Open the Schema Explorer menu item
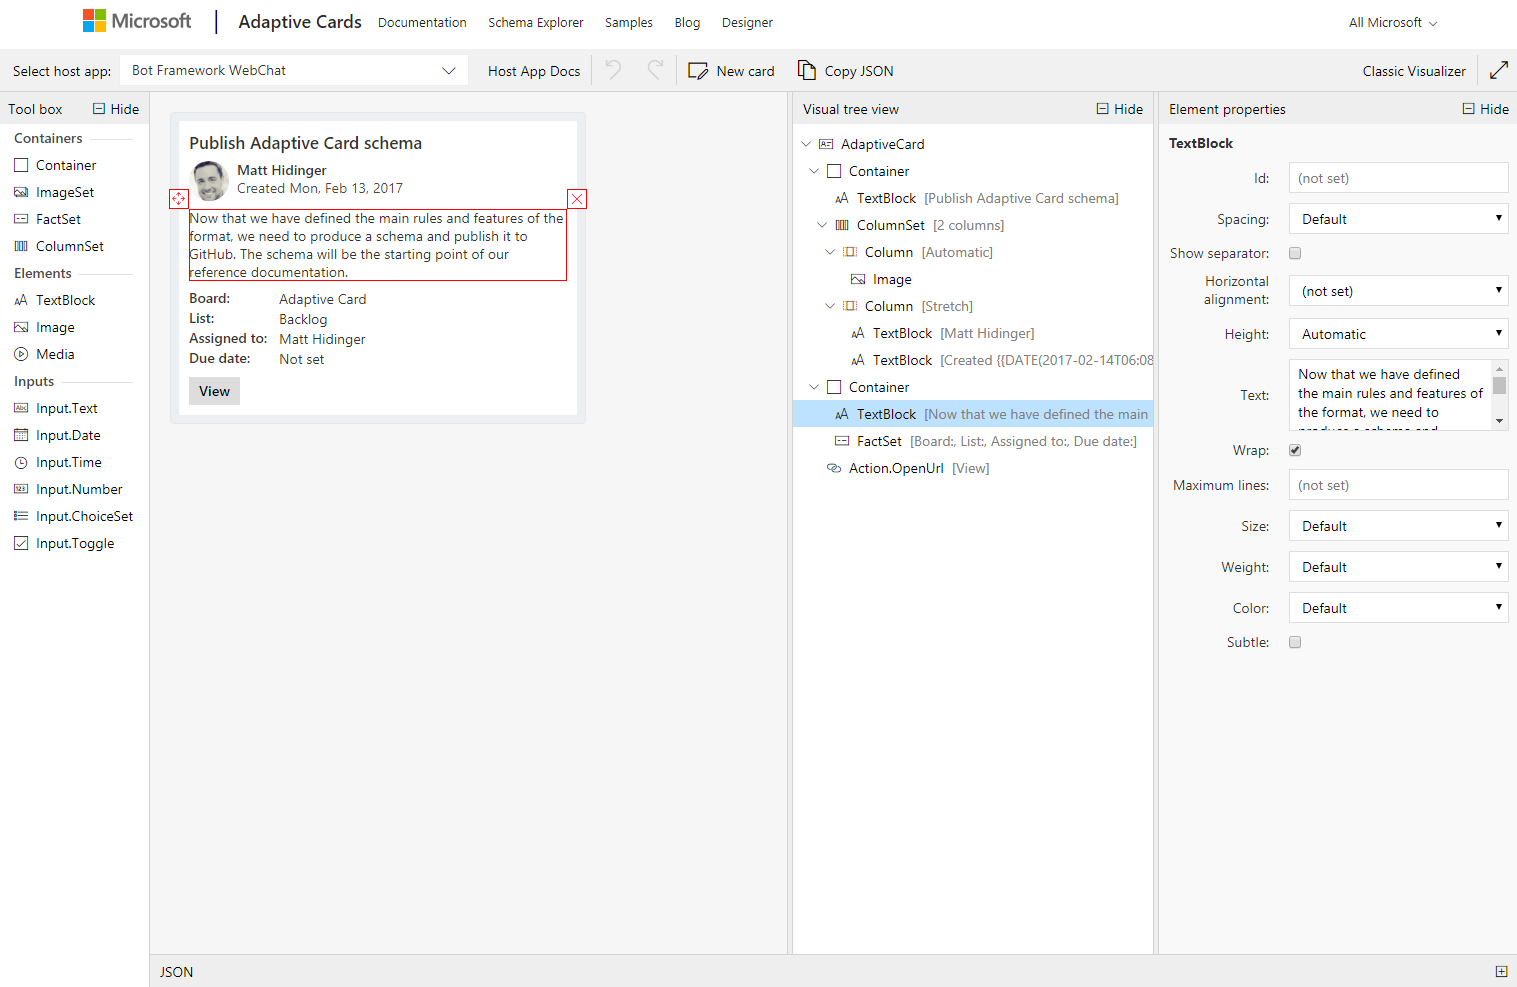The height and width of the screenshot is (987, 1517). tap(535, 22)
